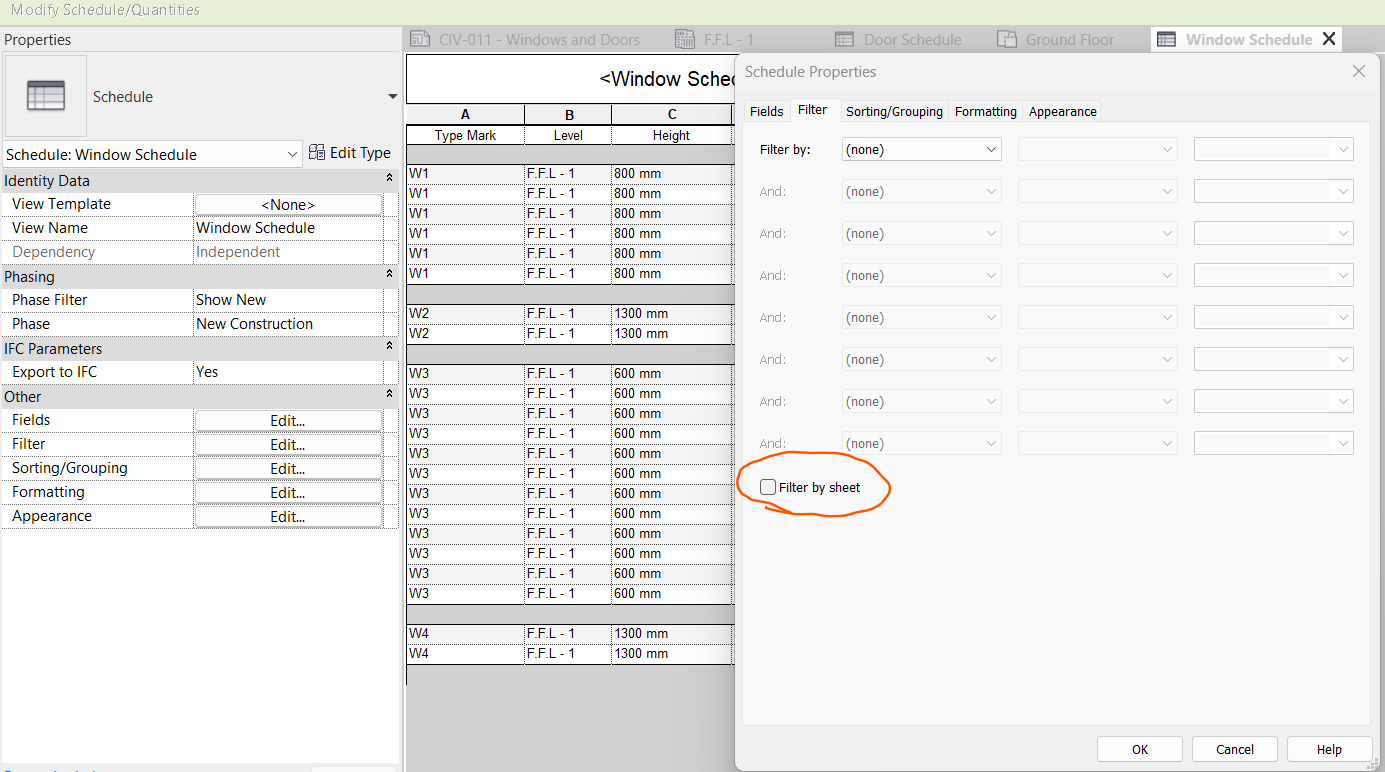Switch to the Sorting/Grouping tab
This screenshot has width=1385, height=772.
coord(894,111)
